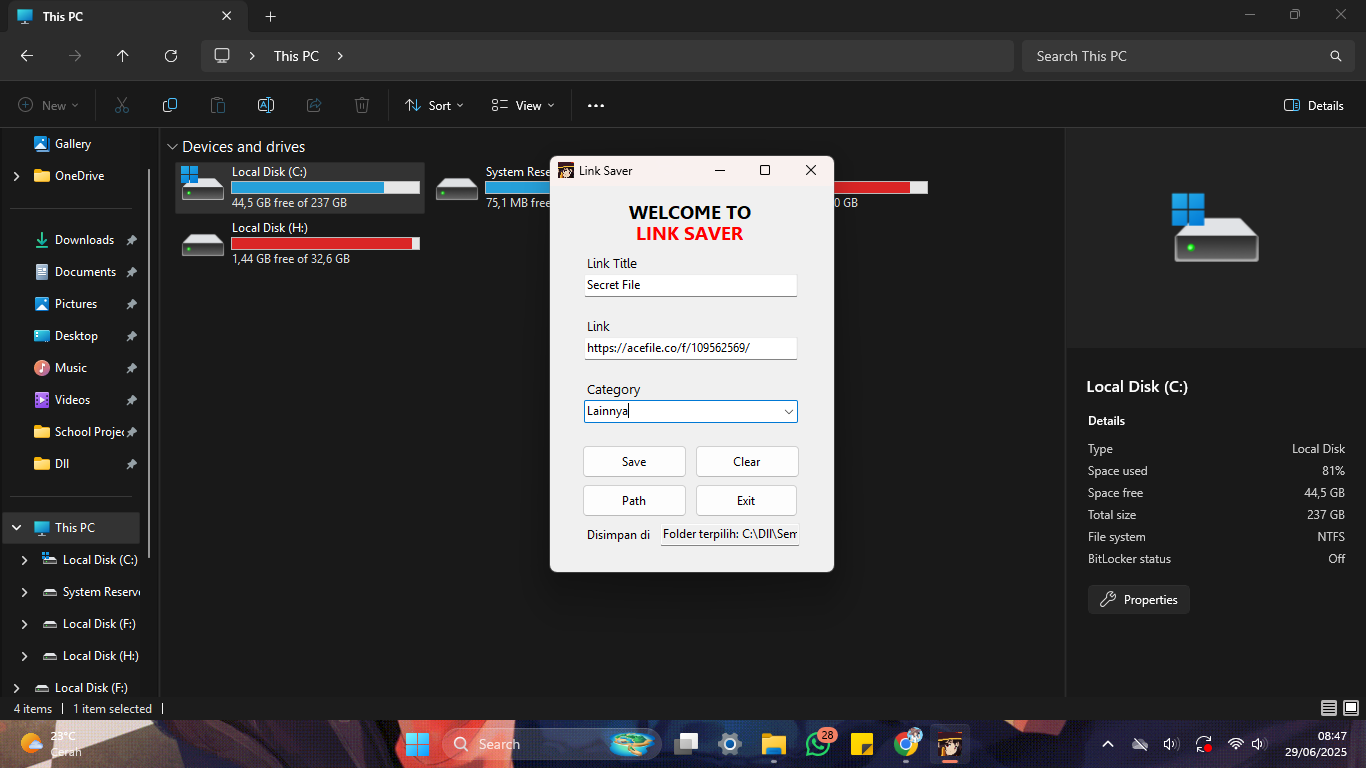The image size is (1366, 768).
Task: Clear the Link Saver form fields
Action: 746,461
